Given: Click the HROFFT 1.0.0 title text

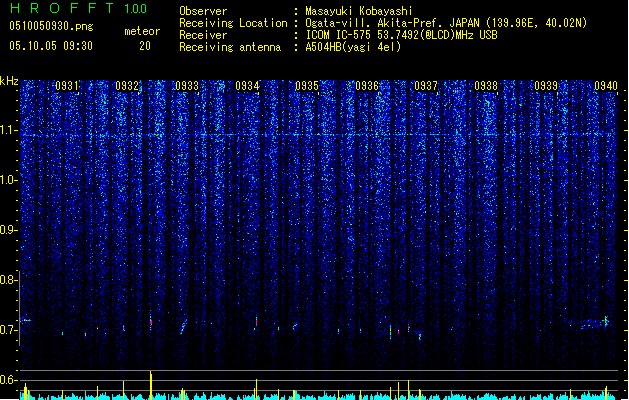Looking at the screenshot, I should (78, 8).
